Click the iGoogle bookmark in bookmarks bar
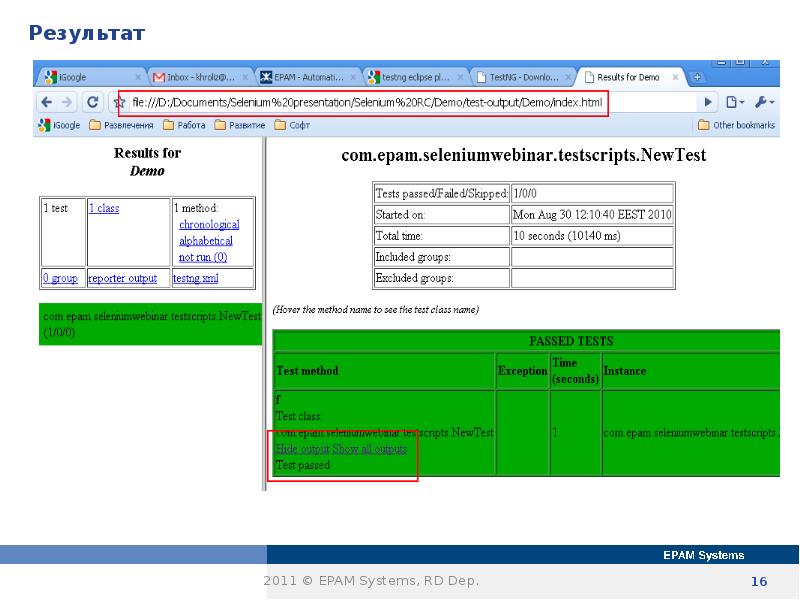The width and height of the screenshot is (800, 600). click(x=60, y=125)
